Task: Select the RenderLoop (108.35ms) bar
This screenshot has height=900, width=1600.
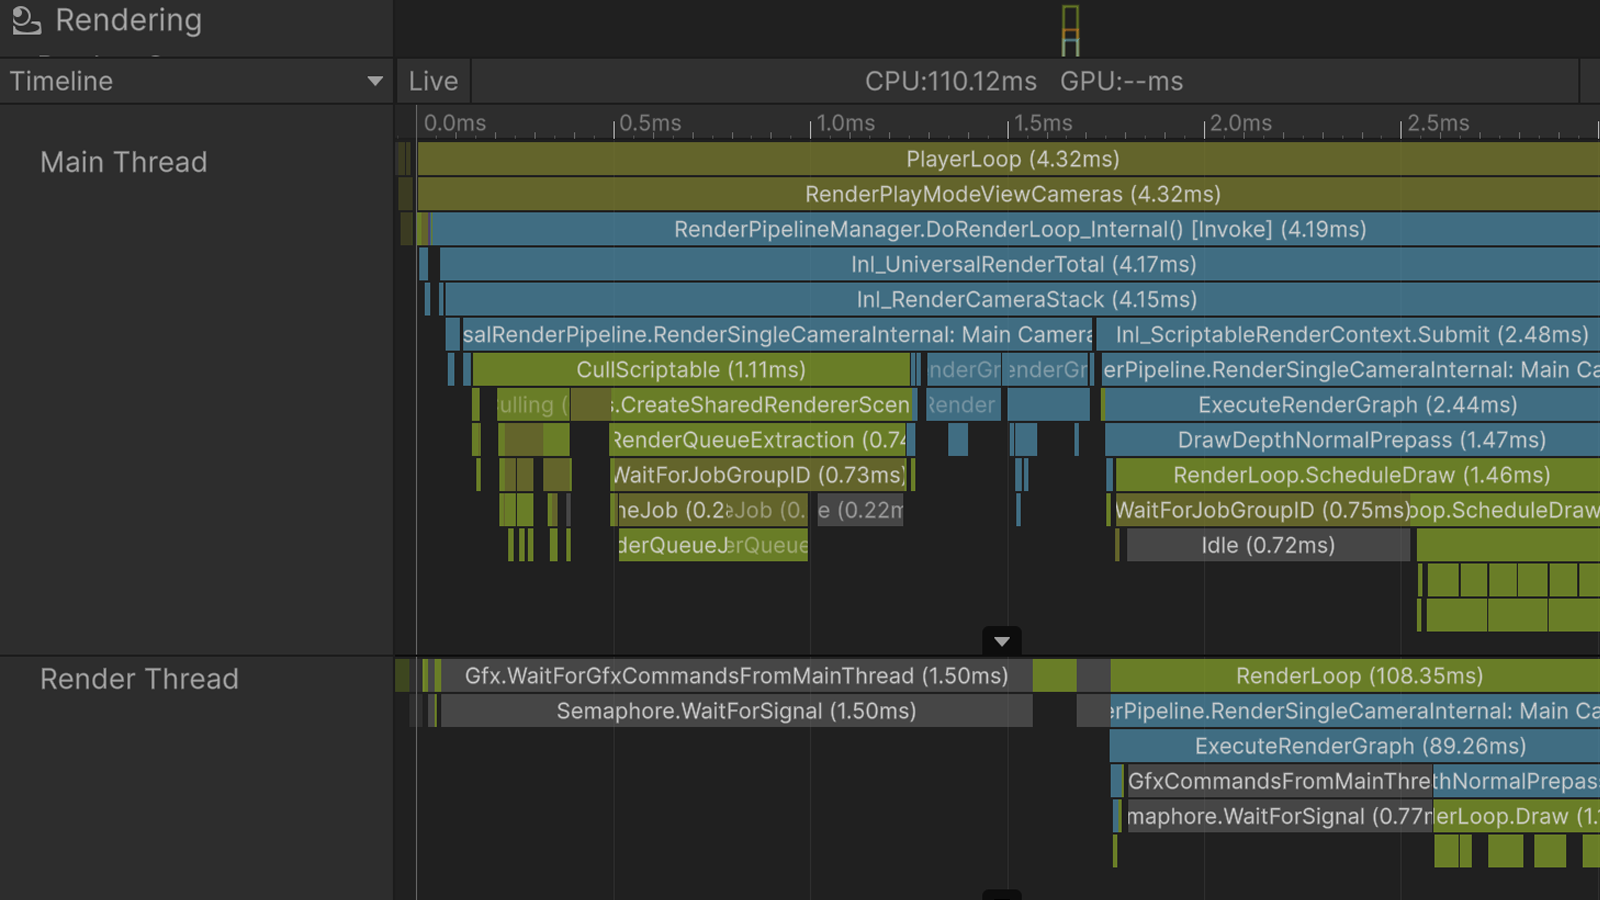Action: pos(1358,676)
